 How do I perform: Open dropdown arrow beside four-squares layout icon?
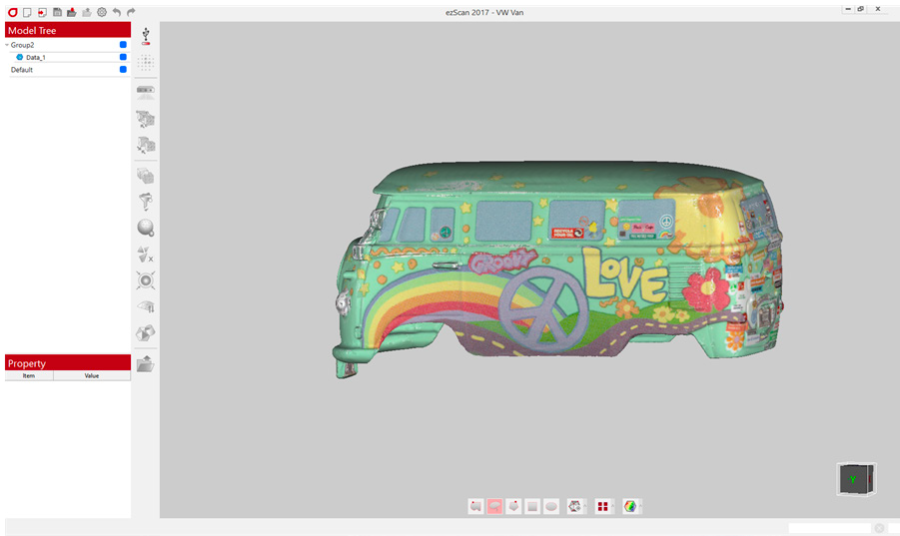(612, 506)
